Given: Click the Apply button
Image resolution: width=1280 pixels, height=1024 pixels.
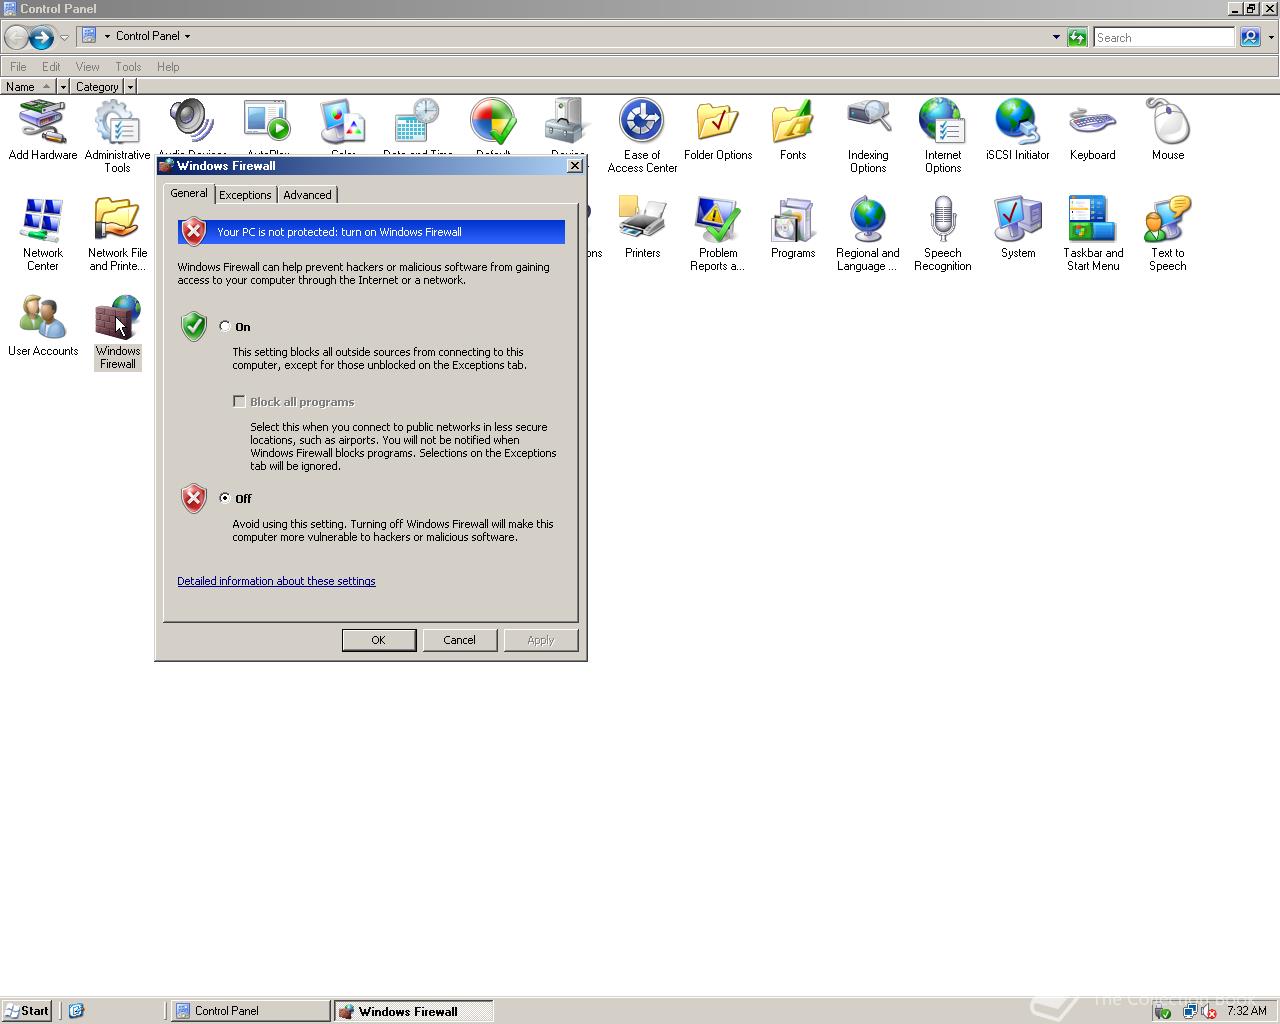Looking at the screenshot, I should tap(541, 640).
